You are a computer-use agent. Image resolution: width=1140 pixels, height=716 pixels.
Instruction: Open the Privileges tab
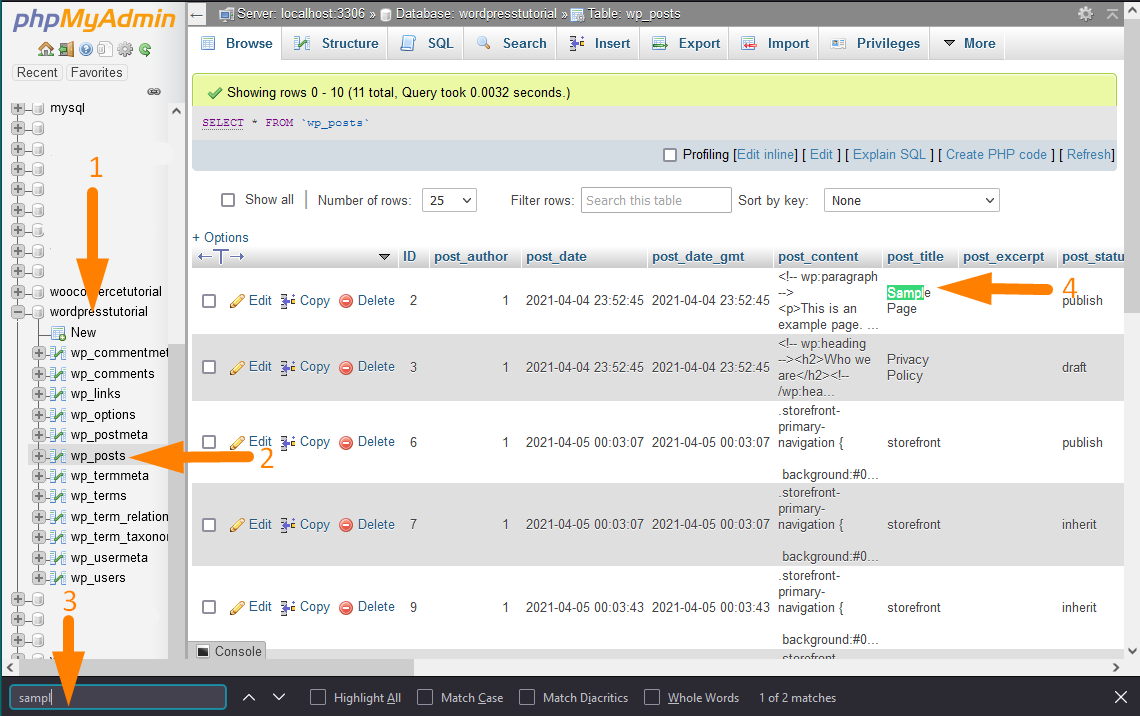click(x=875, y=44)
